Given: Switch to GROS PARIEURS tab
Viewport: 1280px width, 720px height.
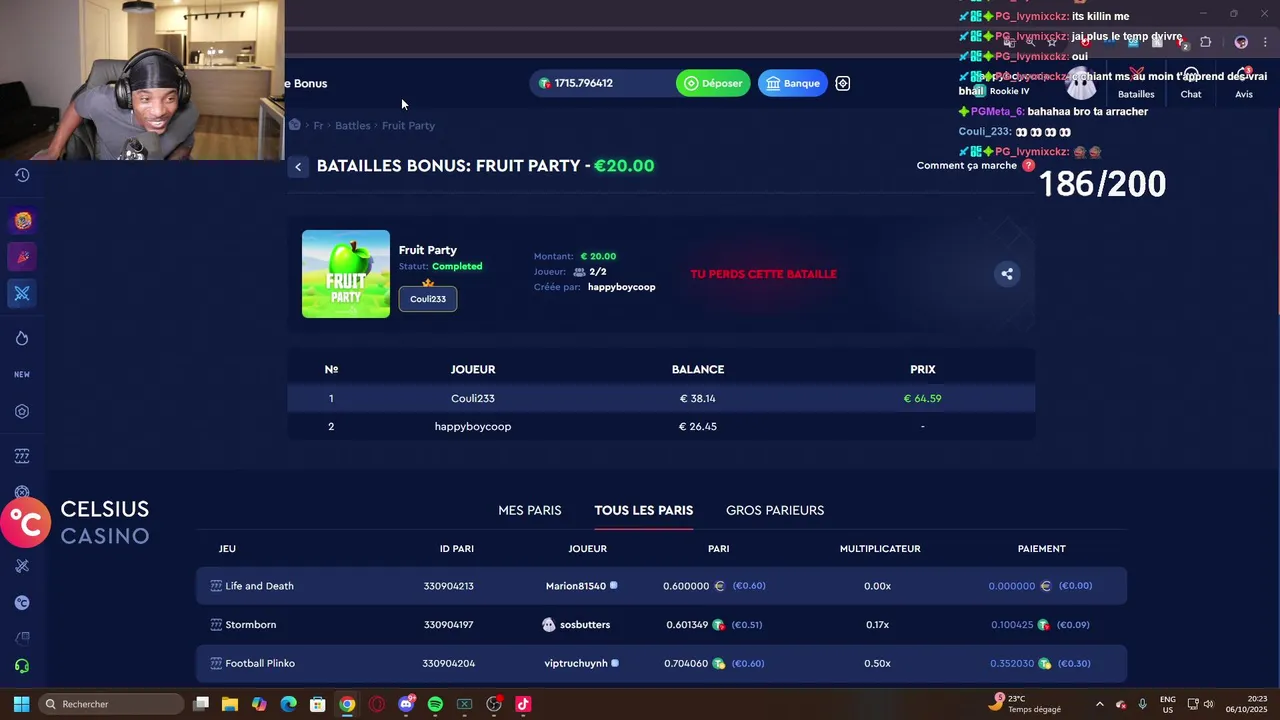Looking at the screenshot, I should pos(775,510).
